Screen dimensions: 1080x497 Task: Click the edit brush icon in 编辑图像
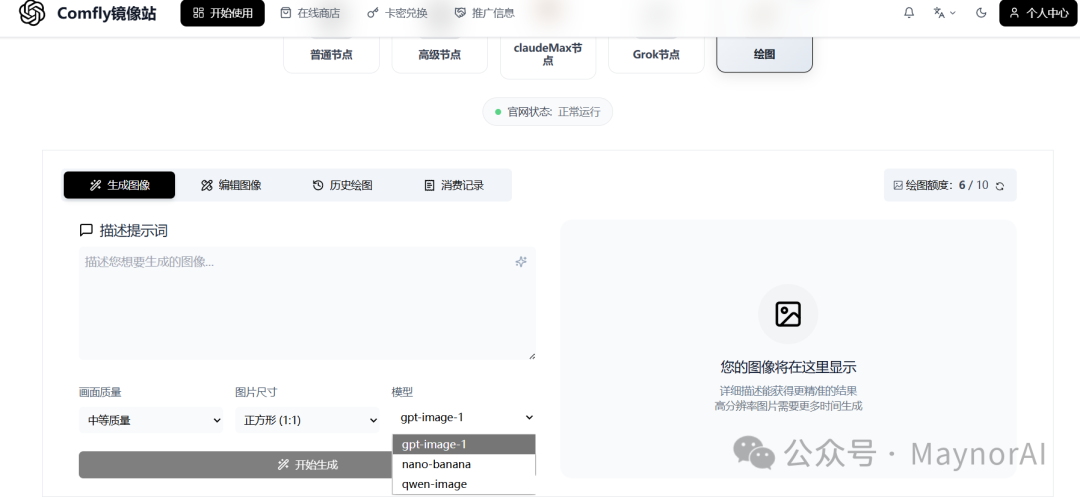[x=207, y=185]
